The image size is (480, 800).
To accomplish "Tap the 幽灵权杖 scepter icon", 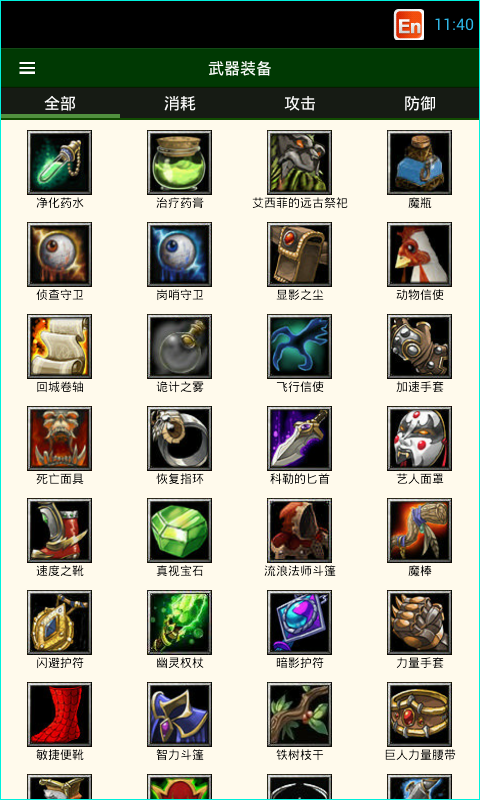I will click(180, 622).
